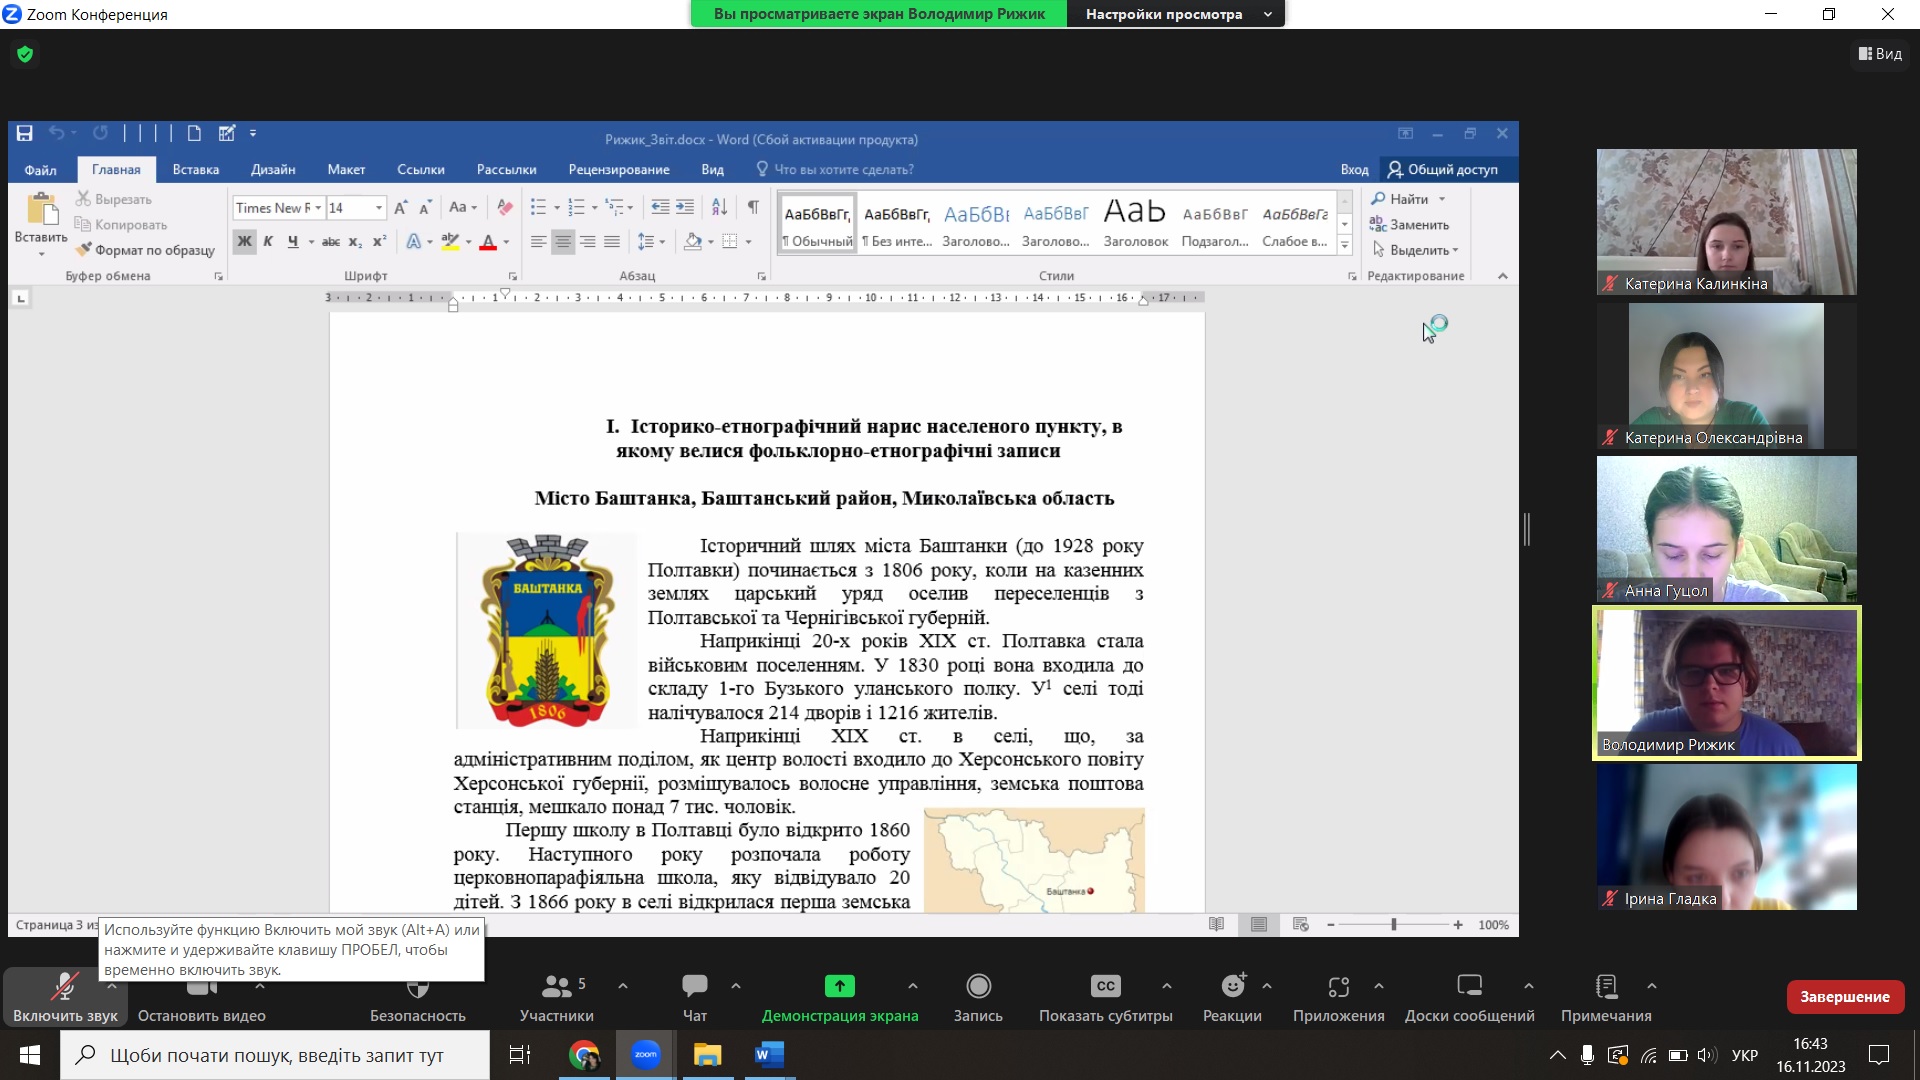Unmute microphone with Включить звук
1920x1080 pixels.
click(65, 988)
